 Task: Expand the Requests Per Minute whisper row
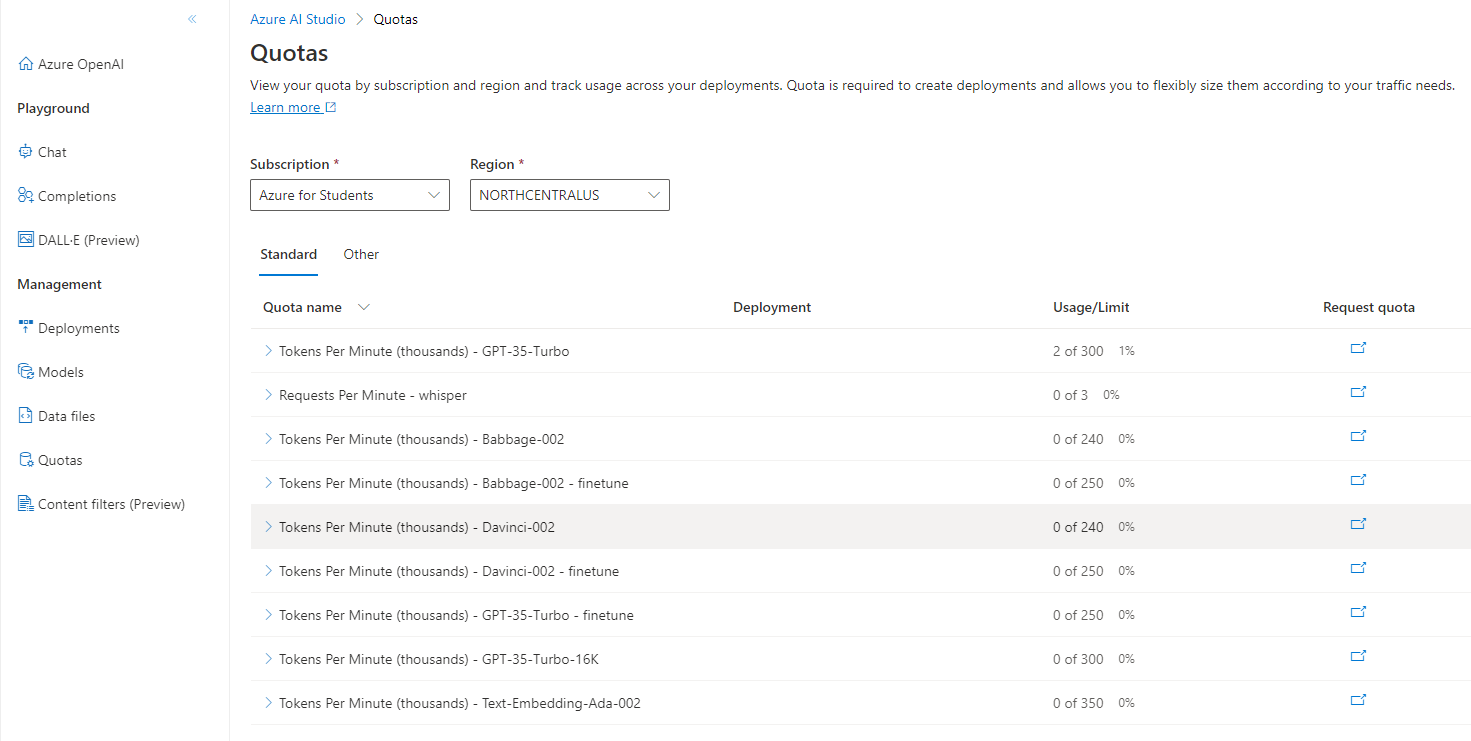(x=268, y=395)
